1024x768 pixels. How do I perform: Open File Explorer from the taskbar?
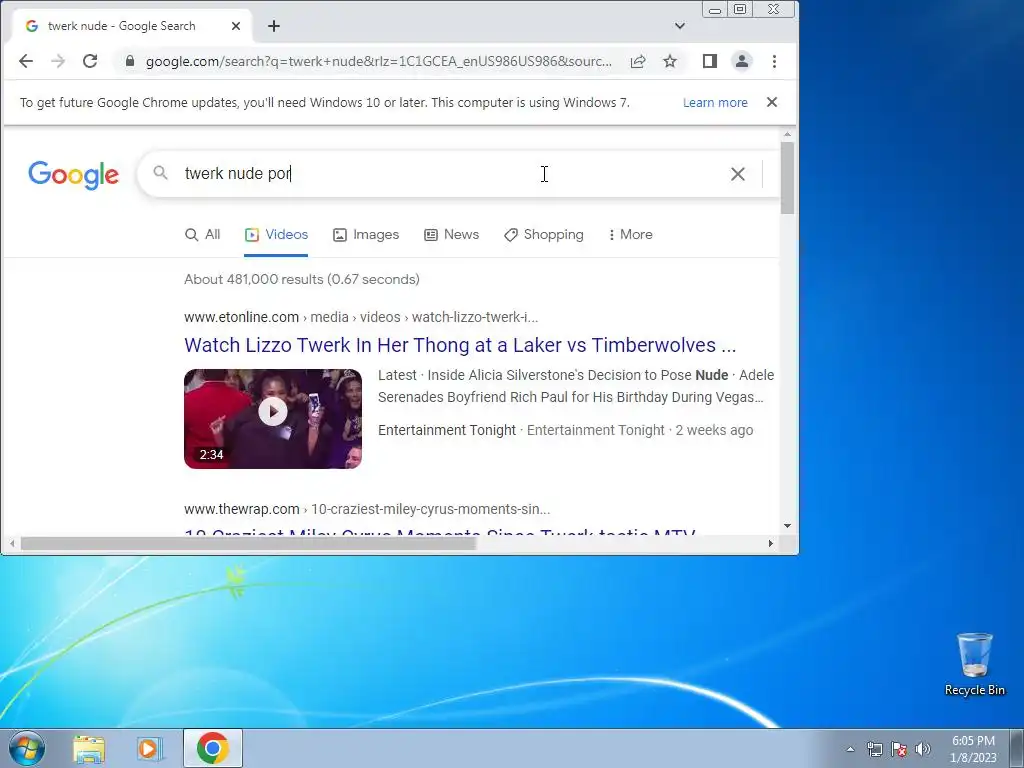89,748
